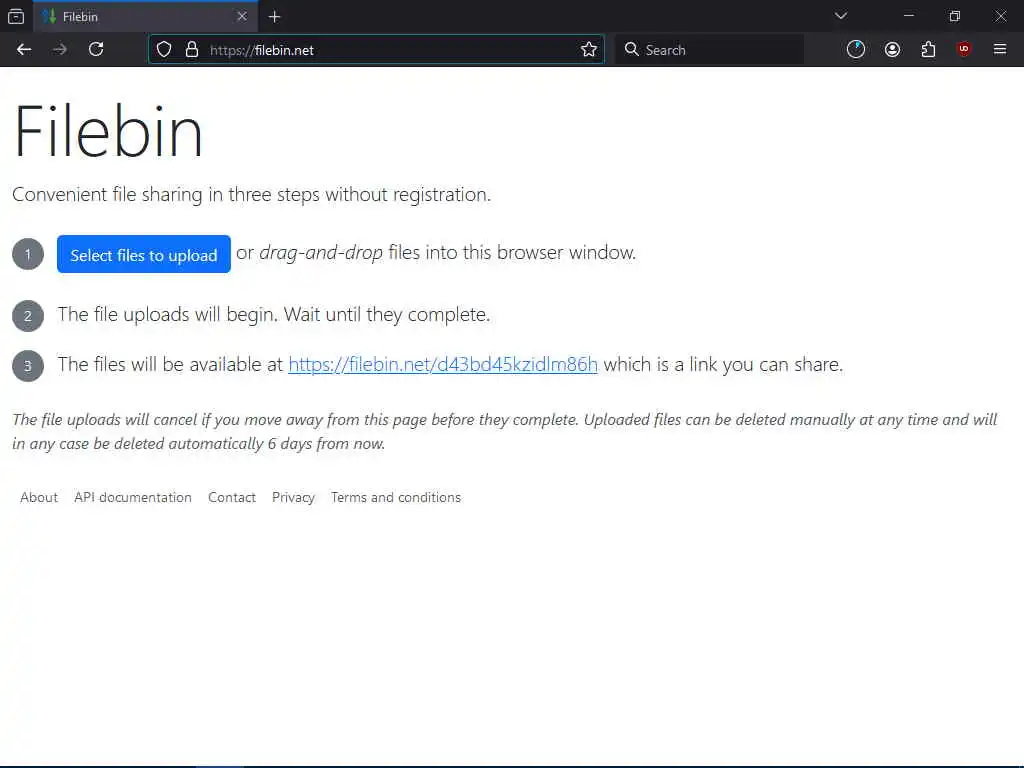The image size is (1024, 768).
Task: Click the filebin.net address bar
Action: pyautogui.click(x=376, y=50)
